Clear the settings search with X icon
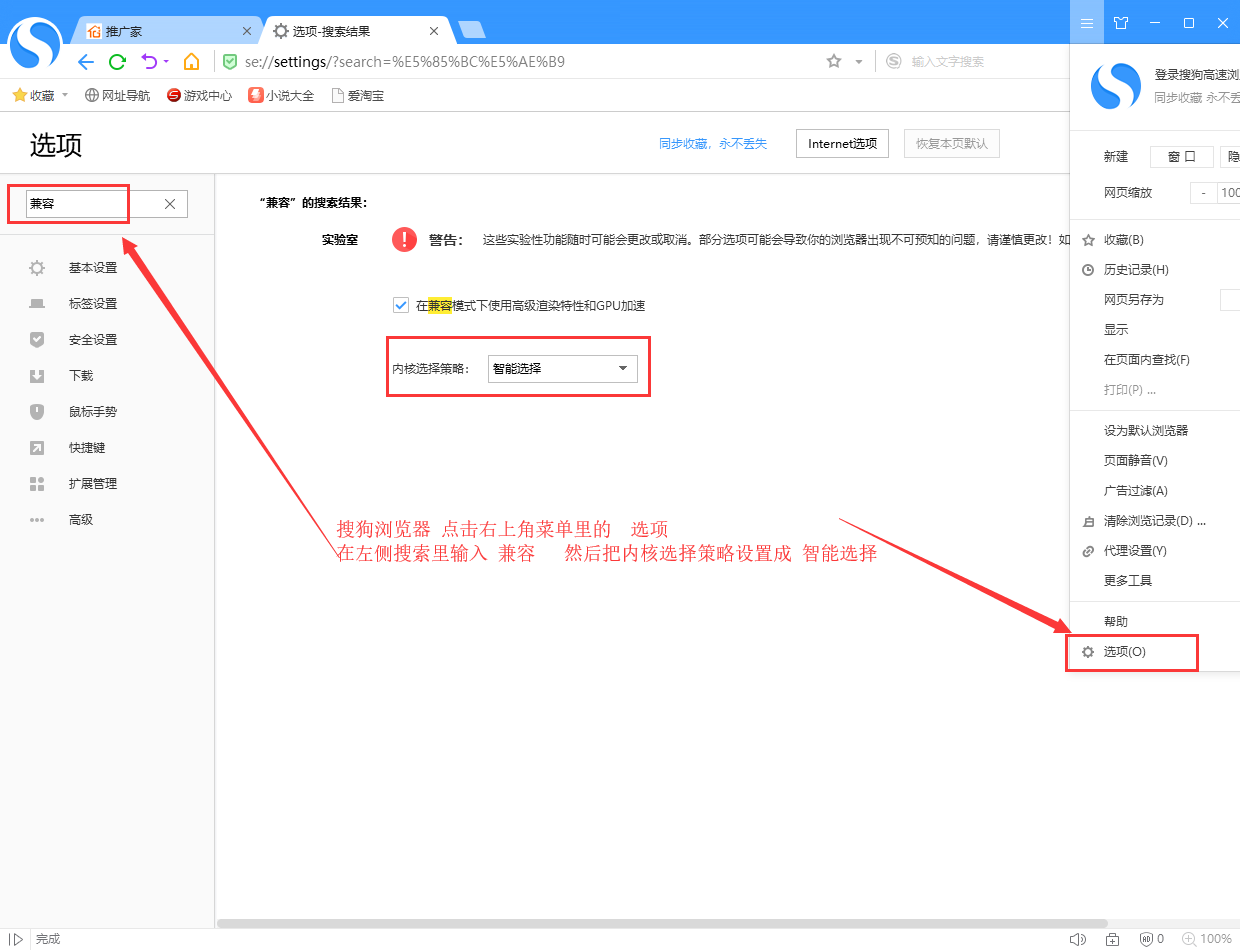Screen dimensions: 1240x950 (170, 204)
